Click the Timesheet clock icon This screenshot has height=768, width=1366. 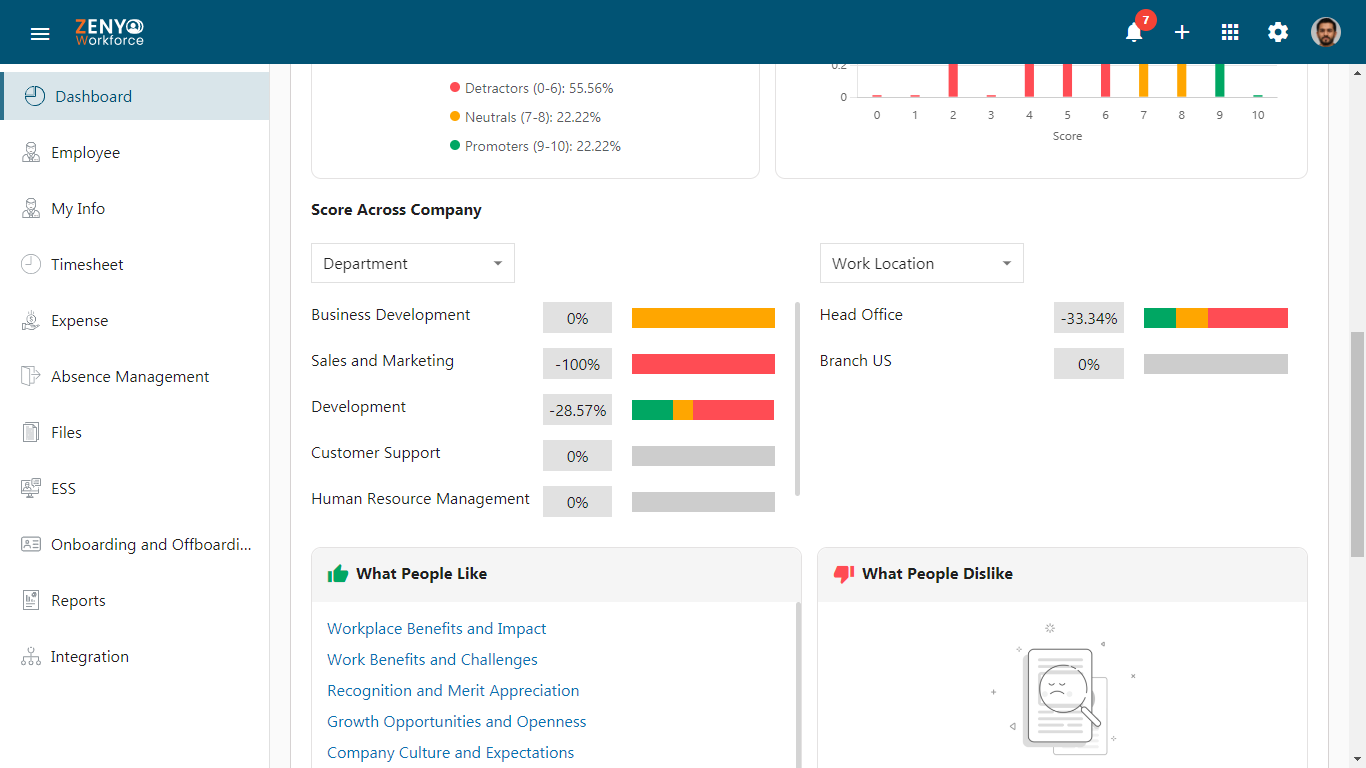point(31,264)
